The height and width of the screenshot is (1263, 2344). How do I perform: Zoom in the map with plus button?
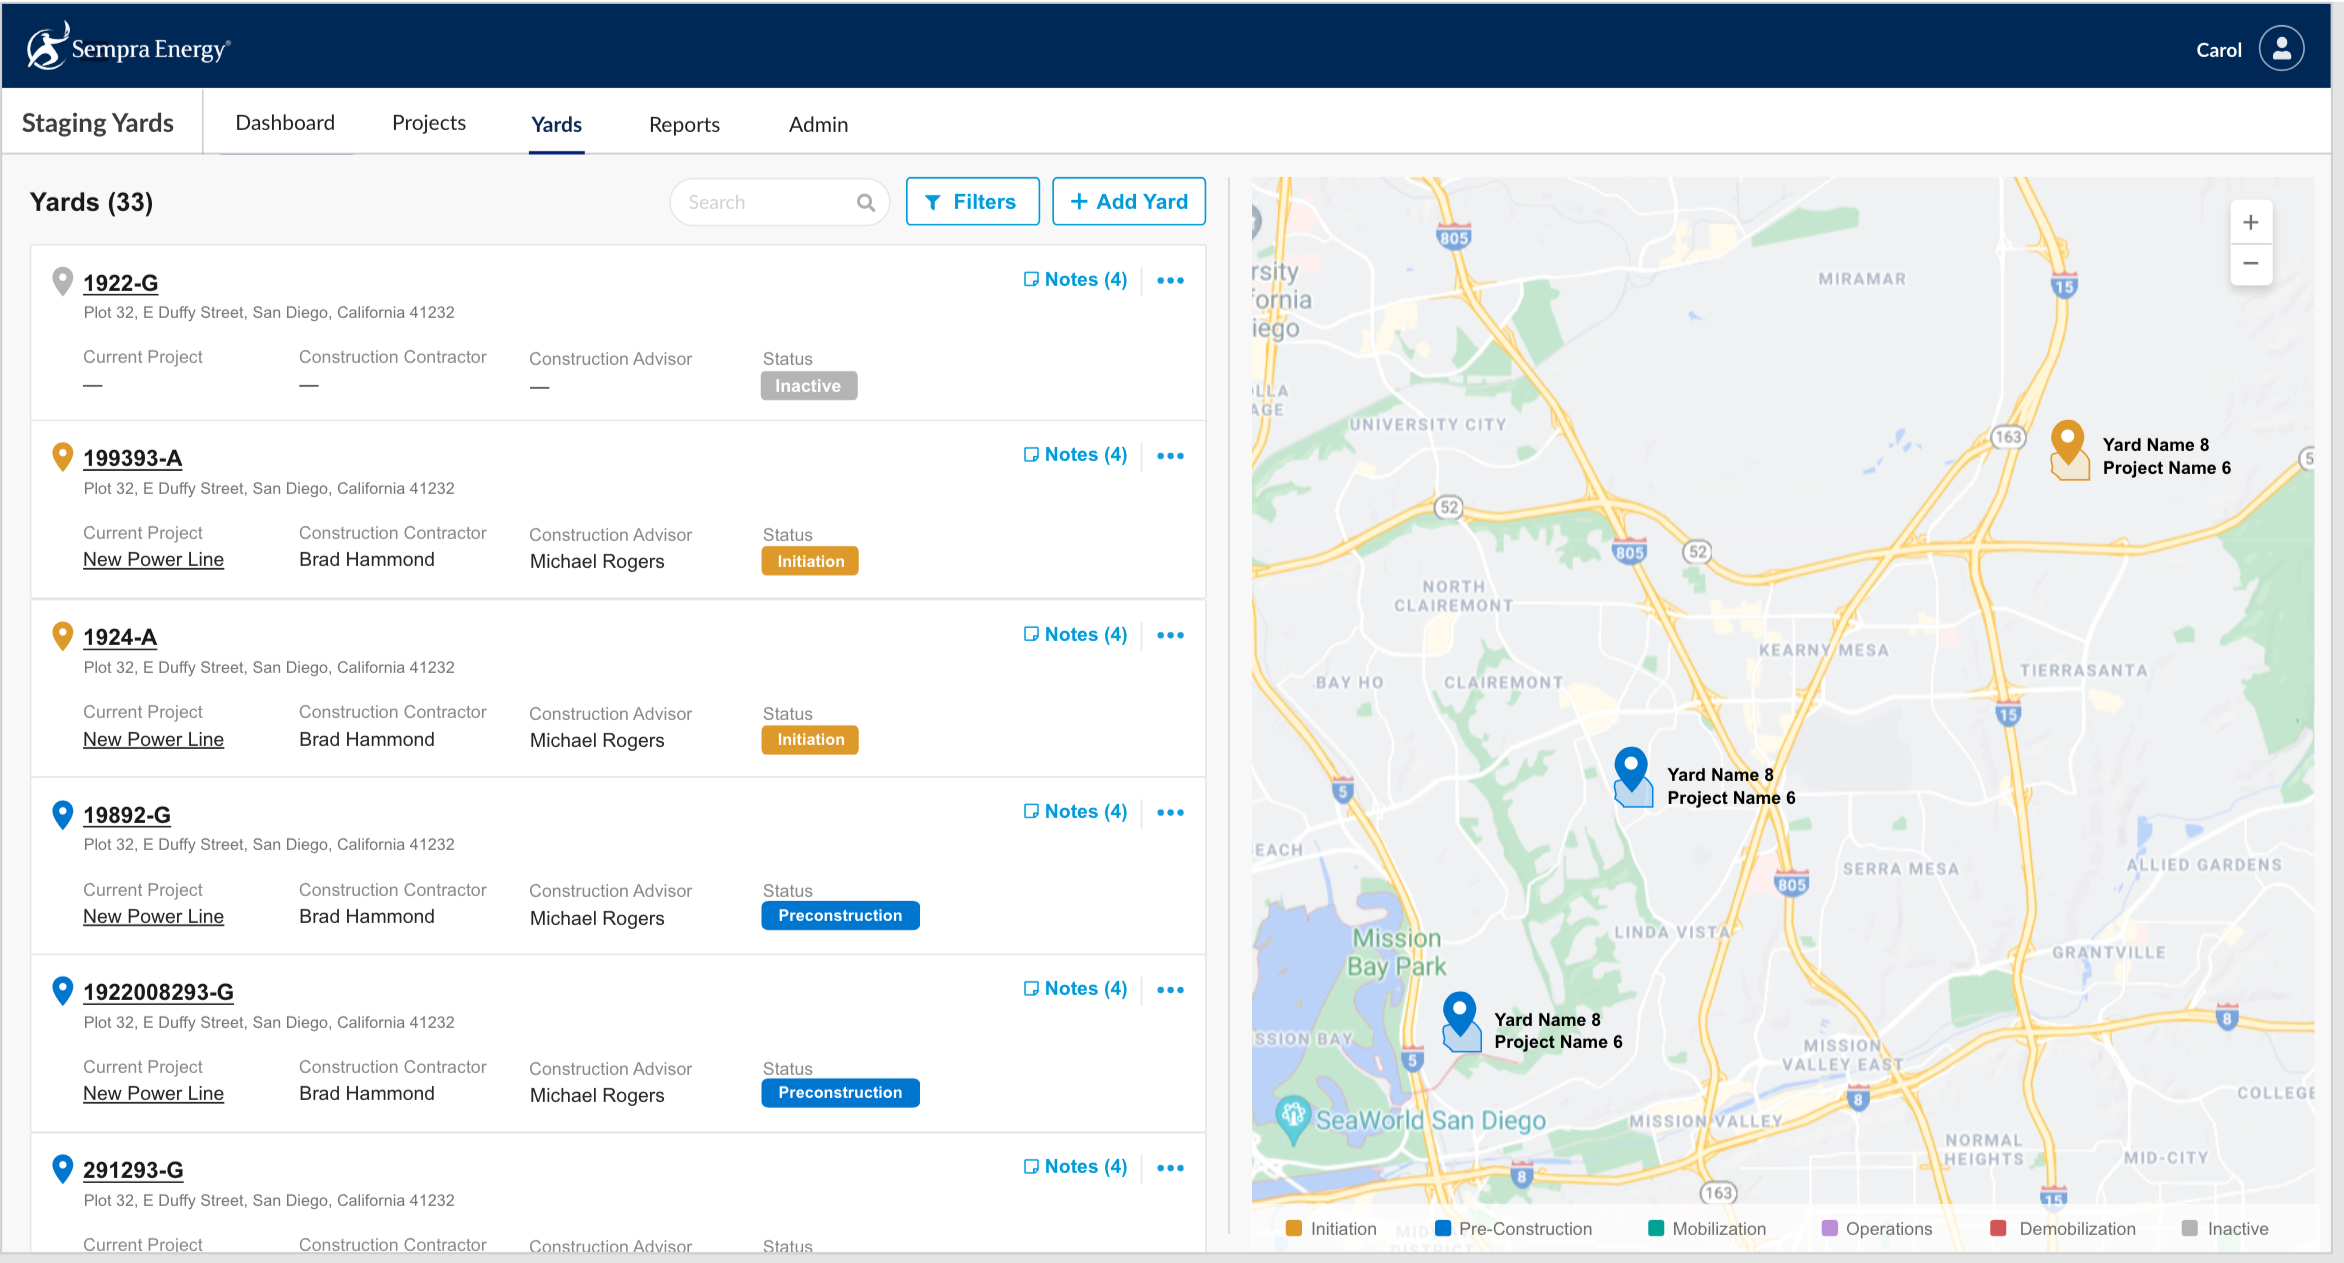click(x=2250, y=223)
